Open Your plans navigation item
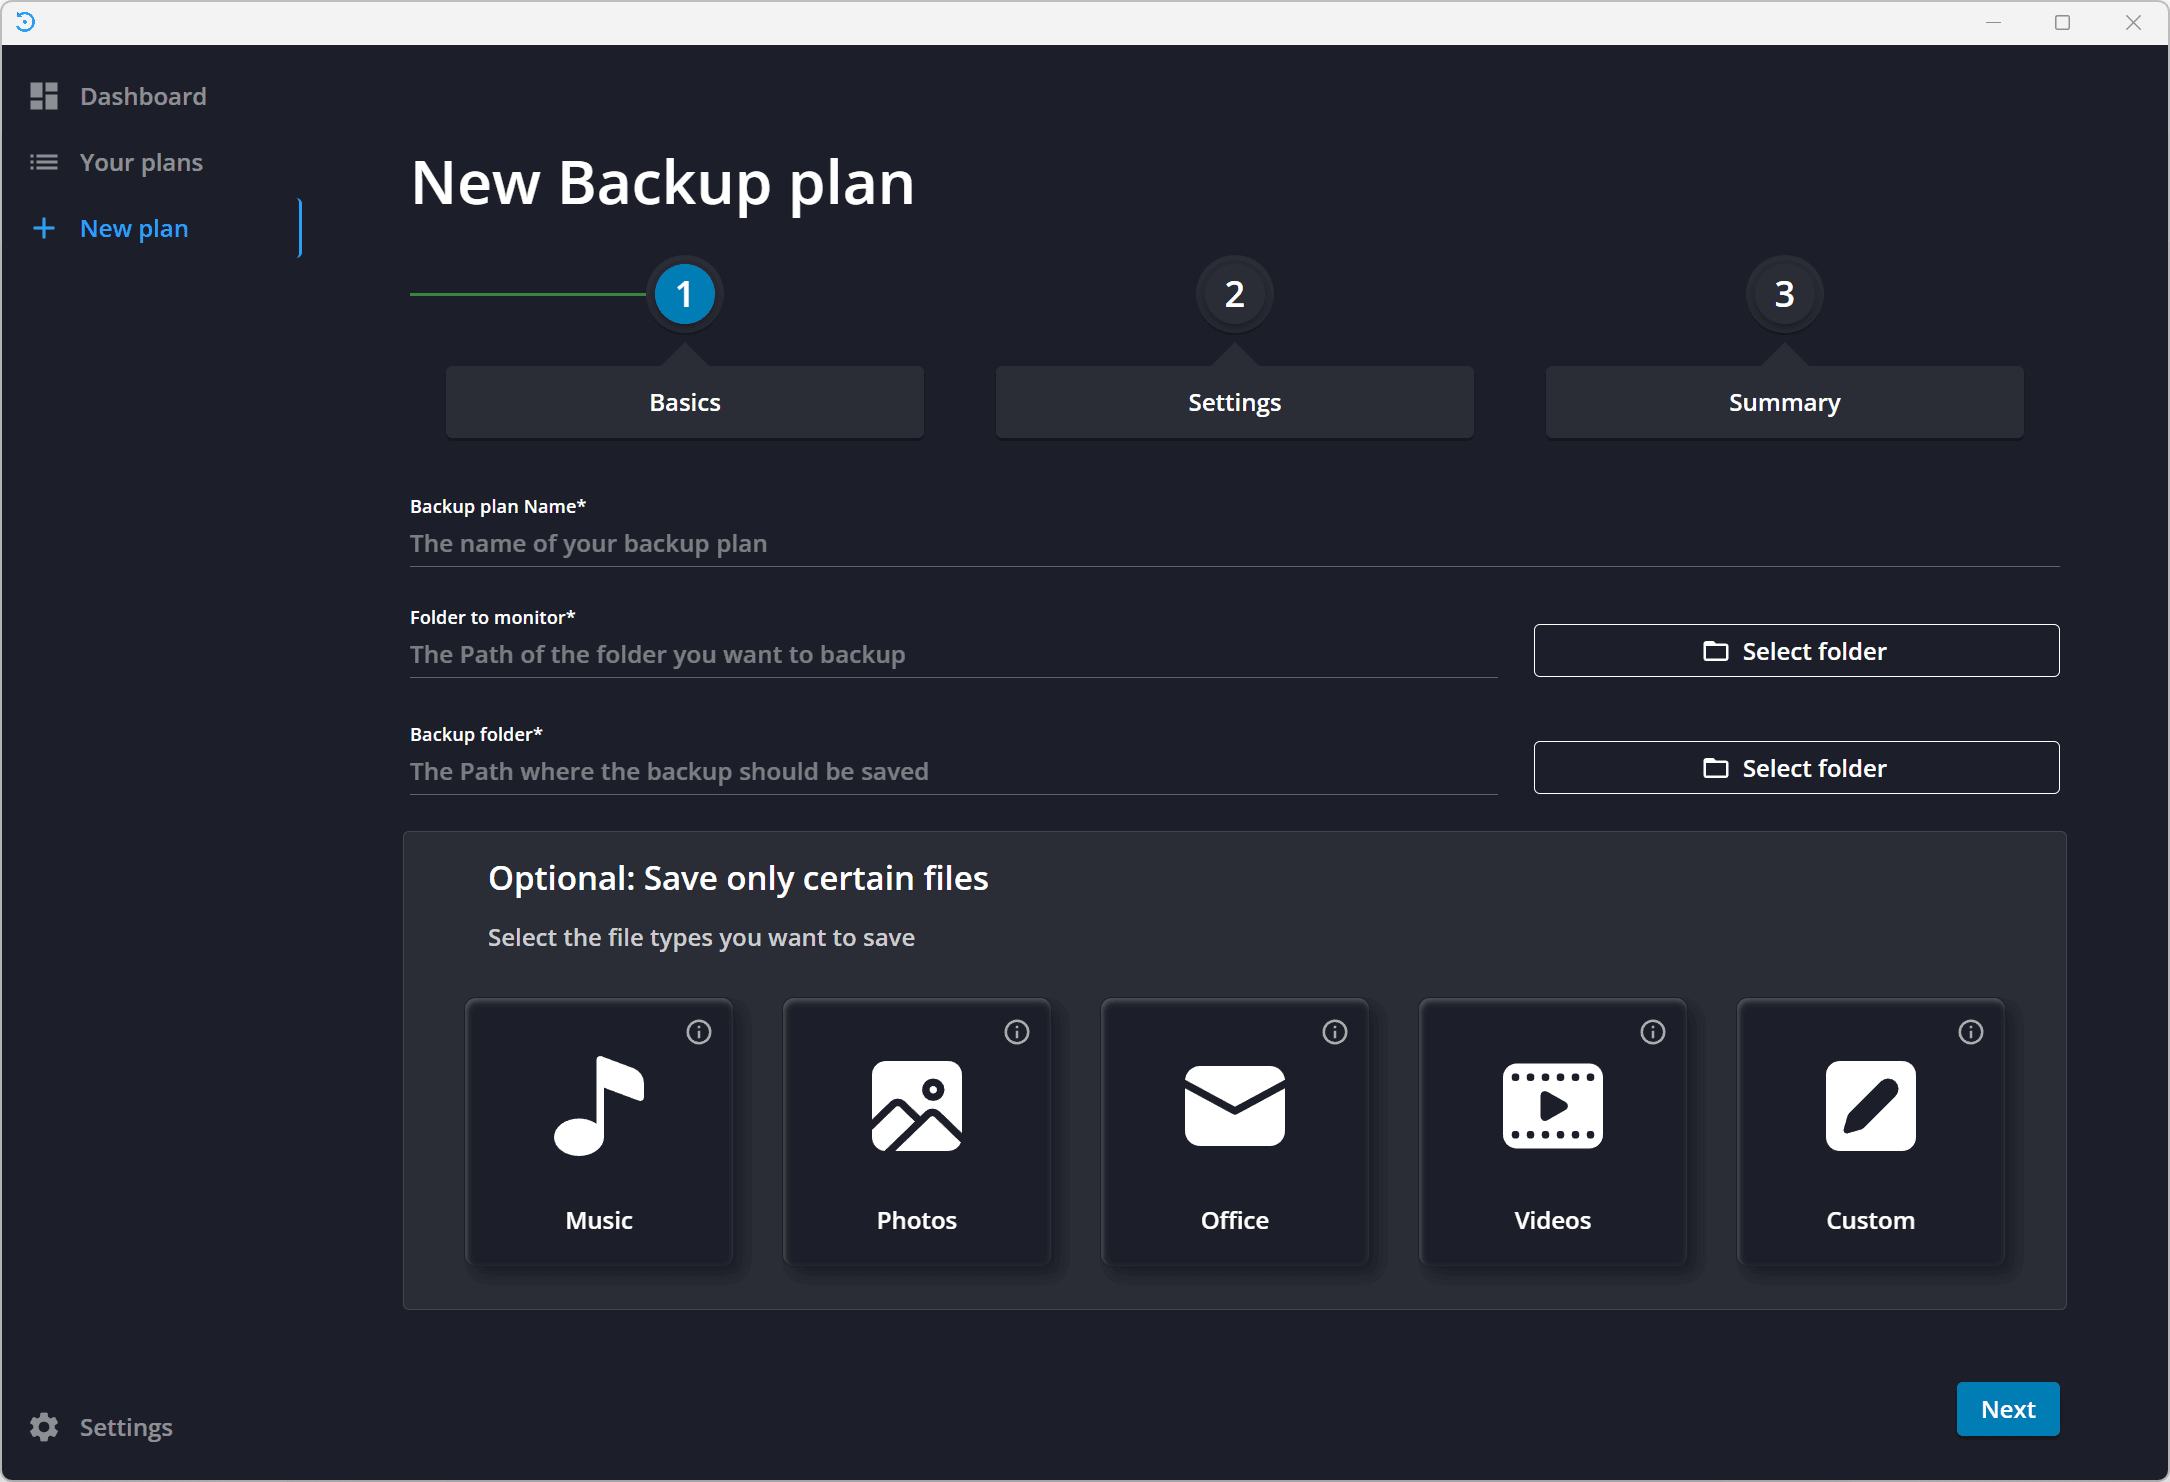The height and width of the screenshot is (1482, 2170). [142, 162]
